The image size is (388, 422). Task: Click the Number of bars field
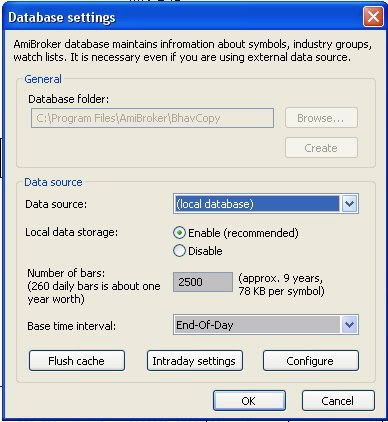point(203,282)
